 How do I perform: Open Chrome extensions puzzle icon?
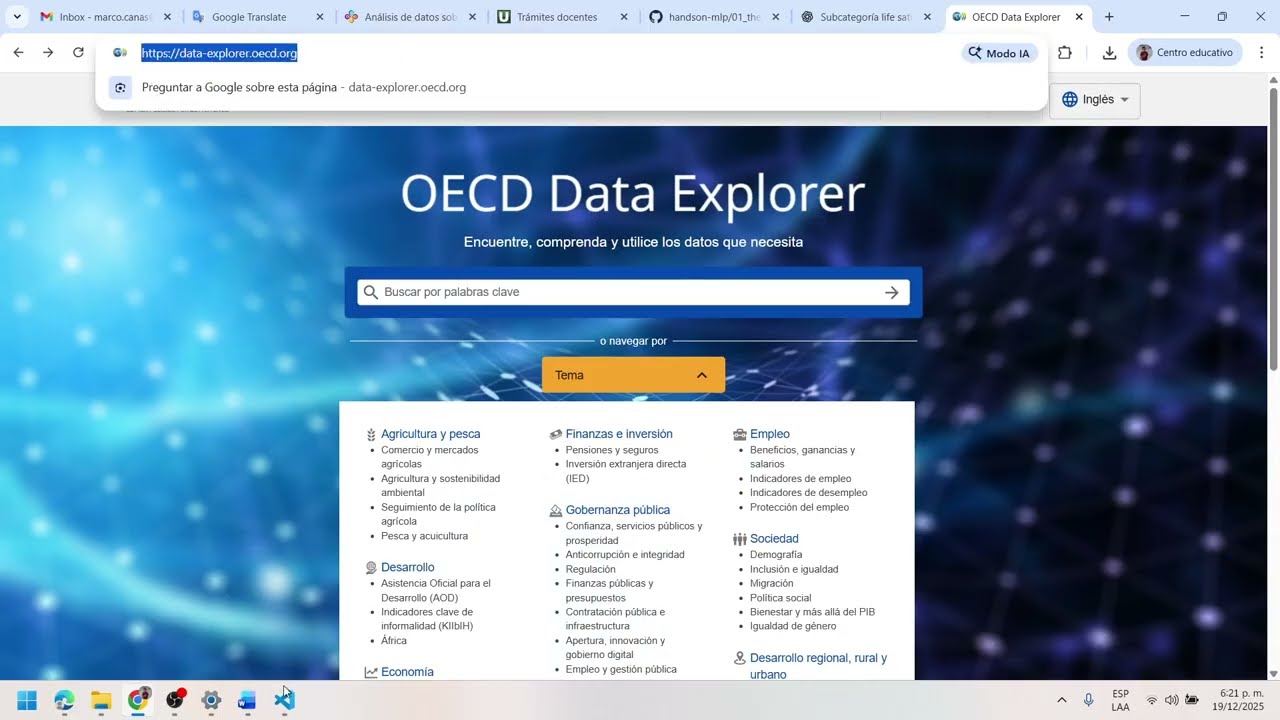pyautogui.click(x=1065, y=53)
